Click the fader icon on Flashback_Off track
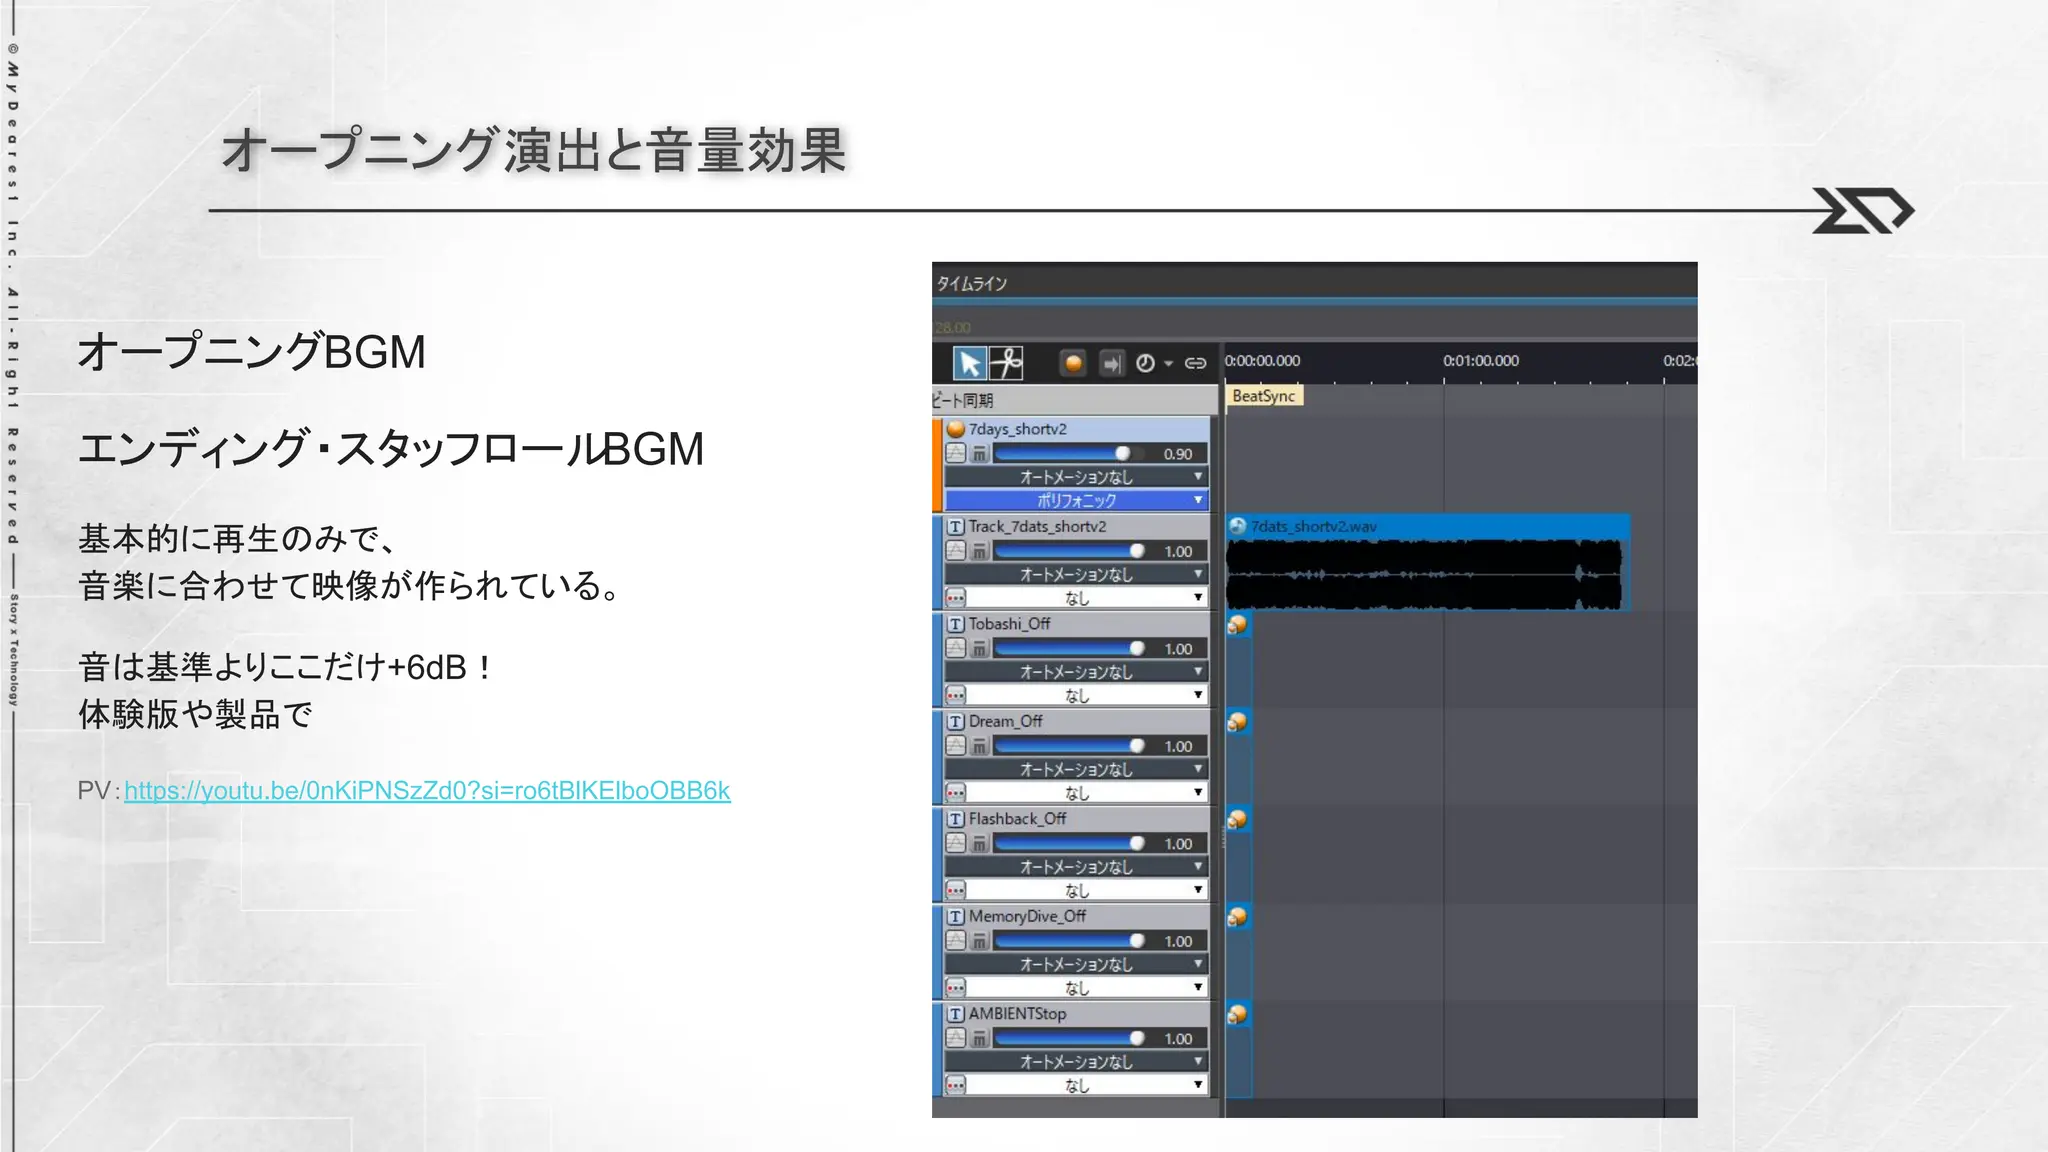This screenshot has width=2048, height=1152. point(979,844)
